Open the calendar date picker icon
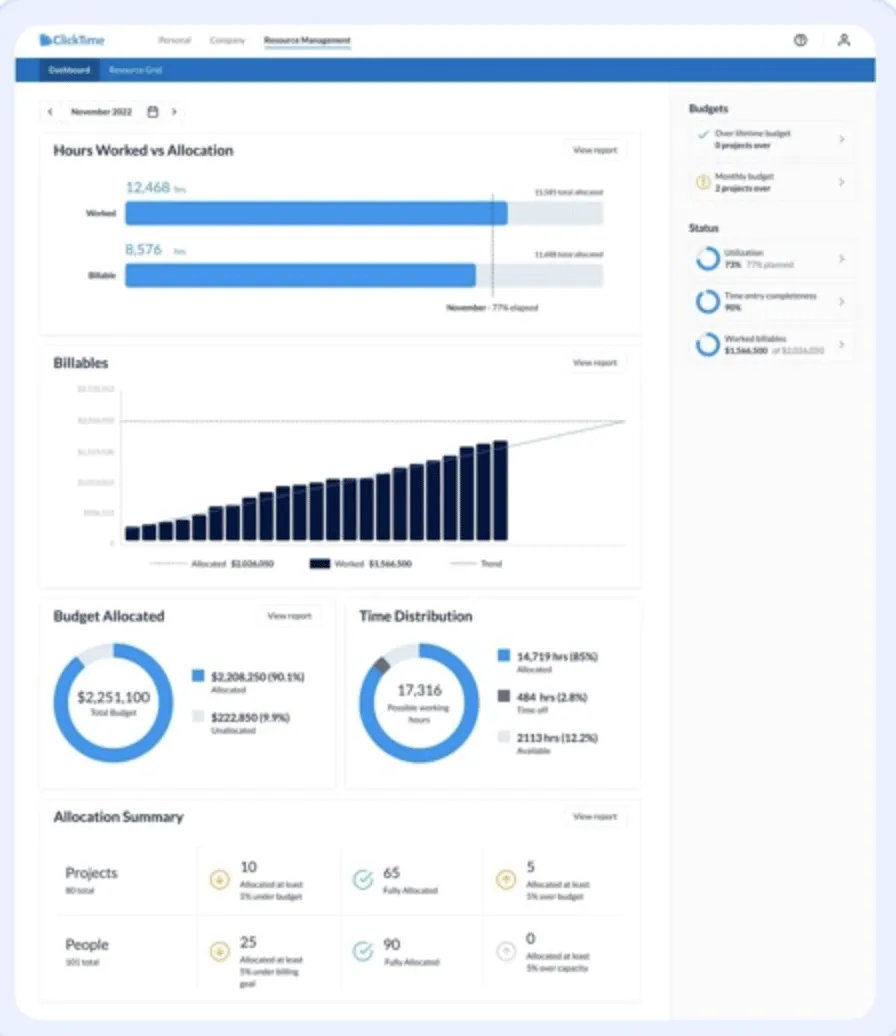 152,112
